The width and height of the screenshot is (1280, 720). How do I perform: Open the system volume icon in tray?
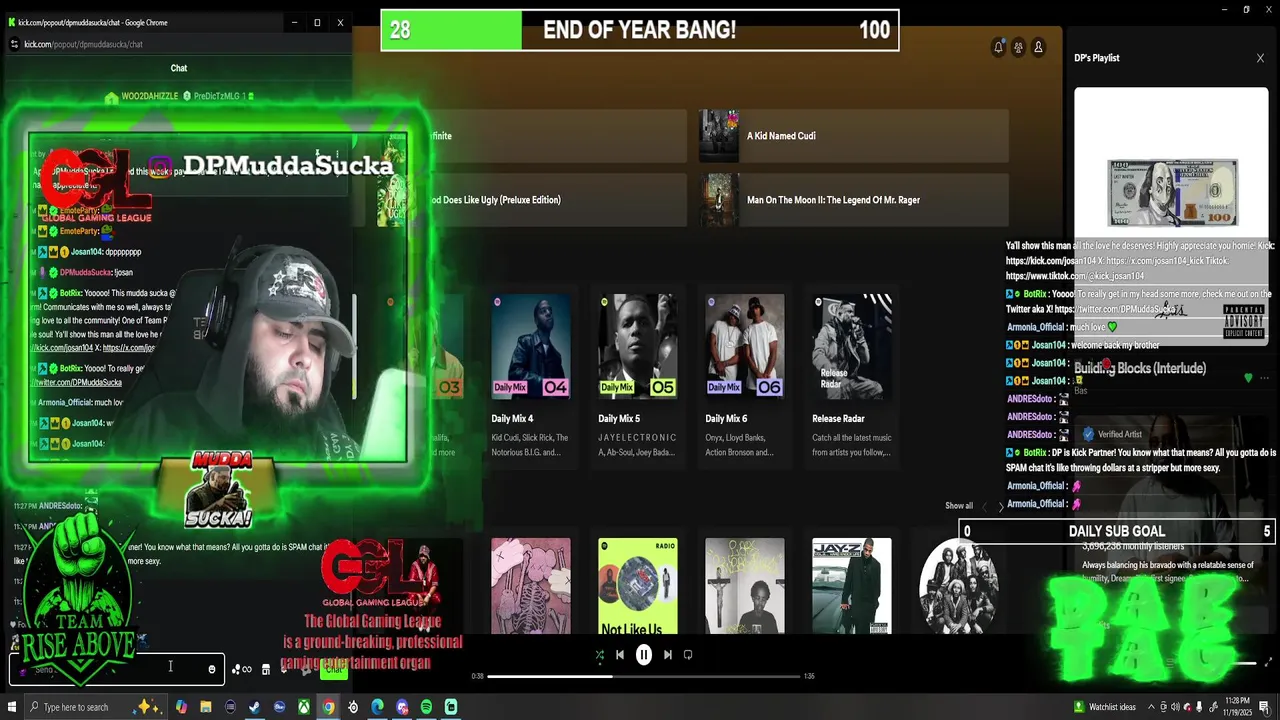coord(1175,707)
